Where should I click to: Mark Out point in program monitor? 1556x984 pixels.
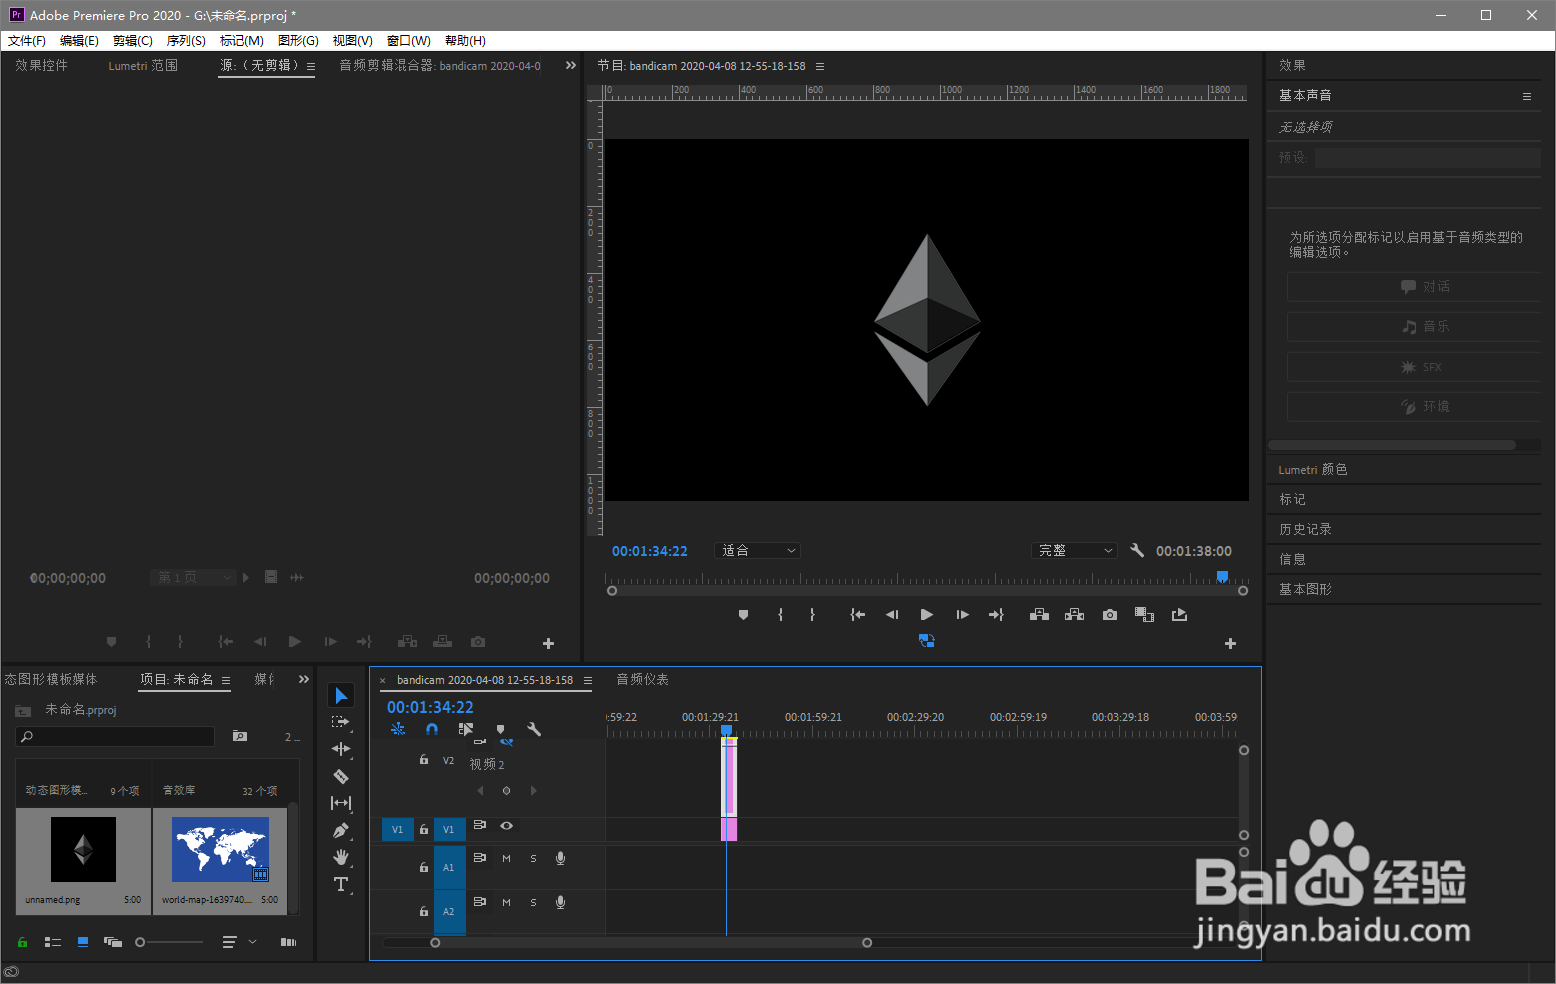[812, 615]
